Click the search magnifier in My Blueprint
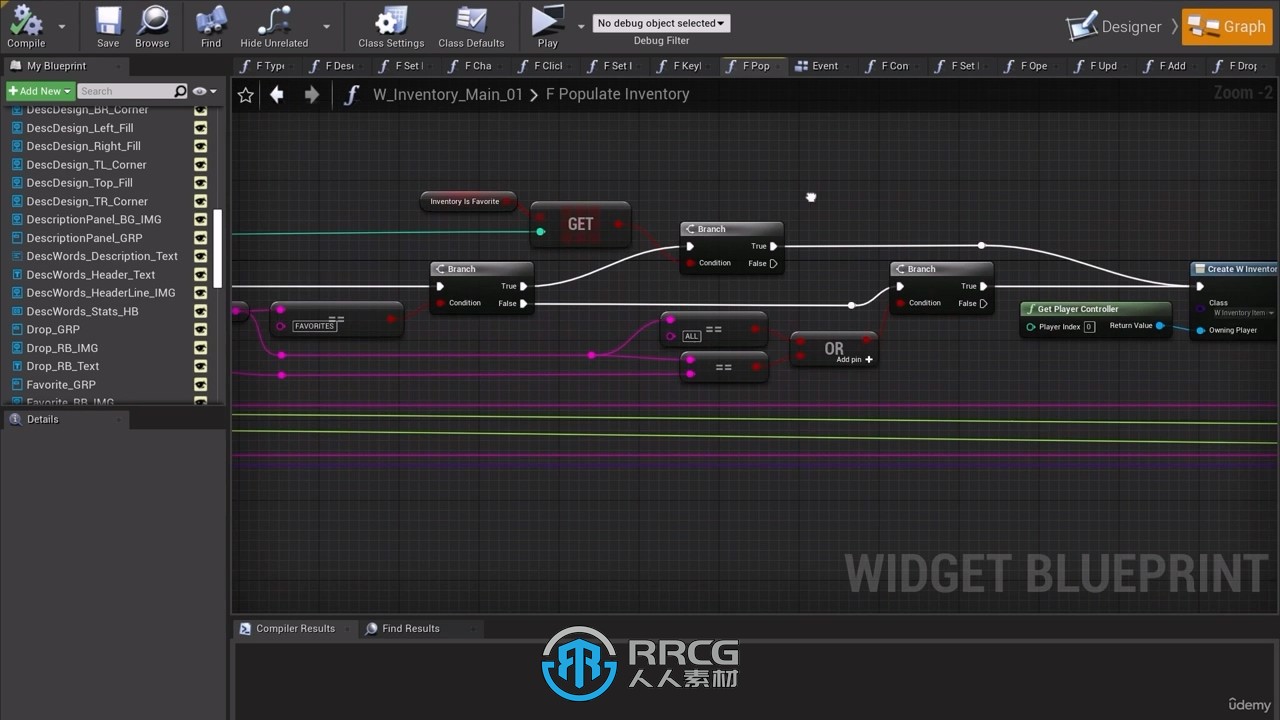This screenshot has width=1280, height=720. point(180,91)
